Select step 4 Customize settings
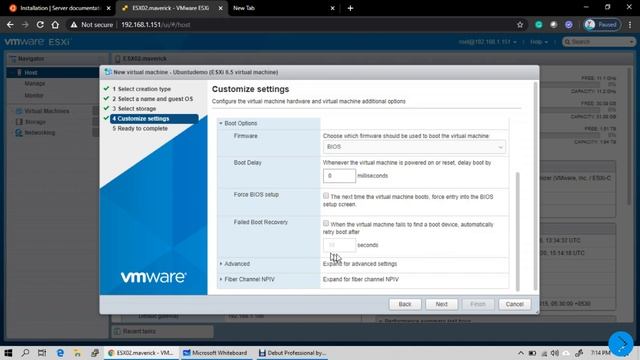 pos(154,119)
